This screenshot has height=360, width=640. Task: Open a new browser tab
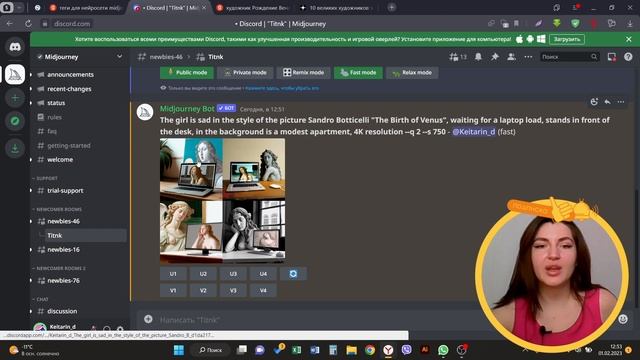tap(391, 7)
